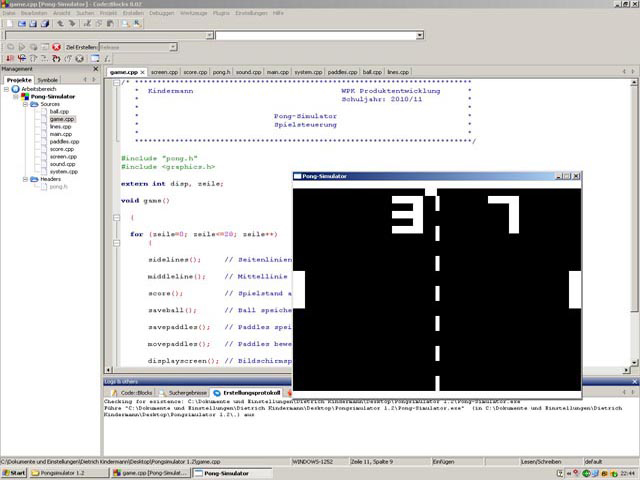This screenshot has width=640, height=480.
Task: Click the system tray clock 22:44
Action: tap(627, 473)
